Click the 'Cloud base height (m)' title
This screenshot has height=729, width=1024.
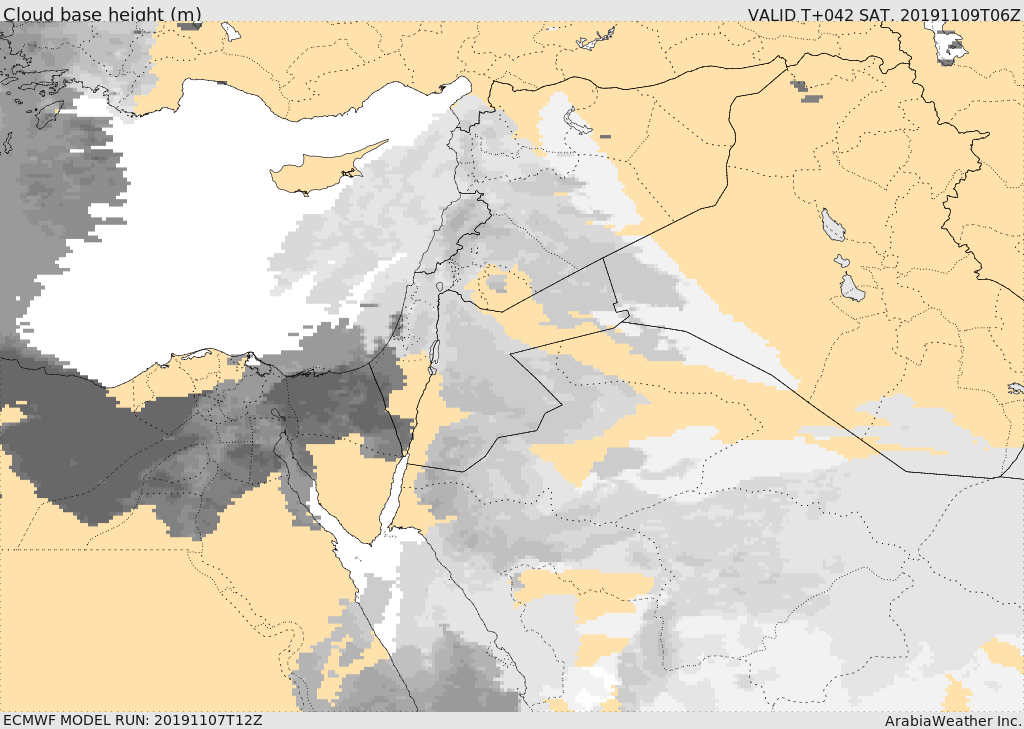pyautogui.click(x=103, y=14)
